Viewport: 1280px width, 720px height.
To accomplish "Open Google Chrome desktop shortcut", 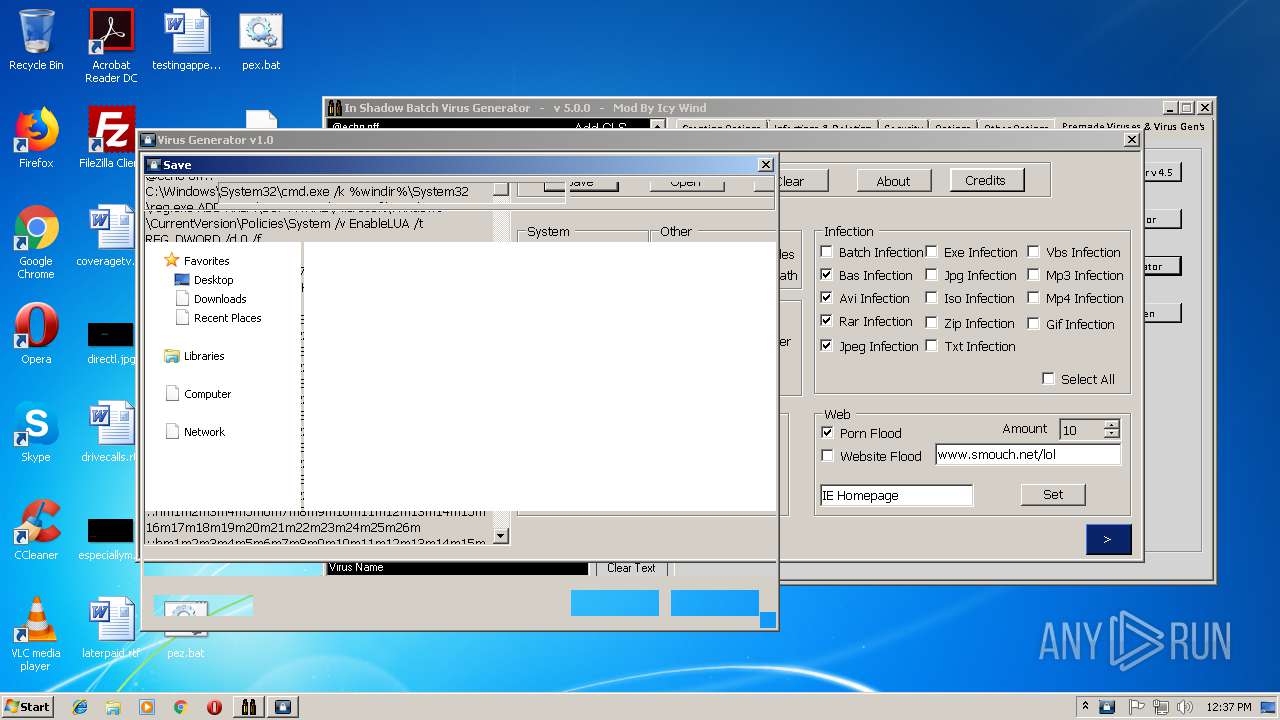I will coord(36,242).
